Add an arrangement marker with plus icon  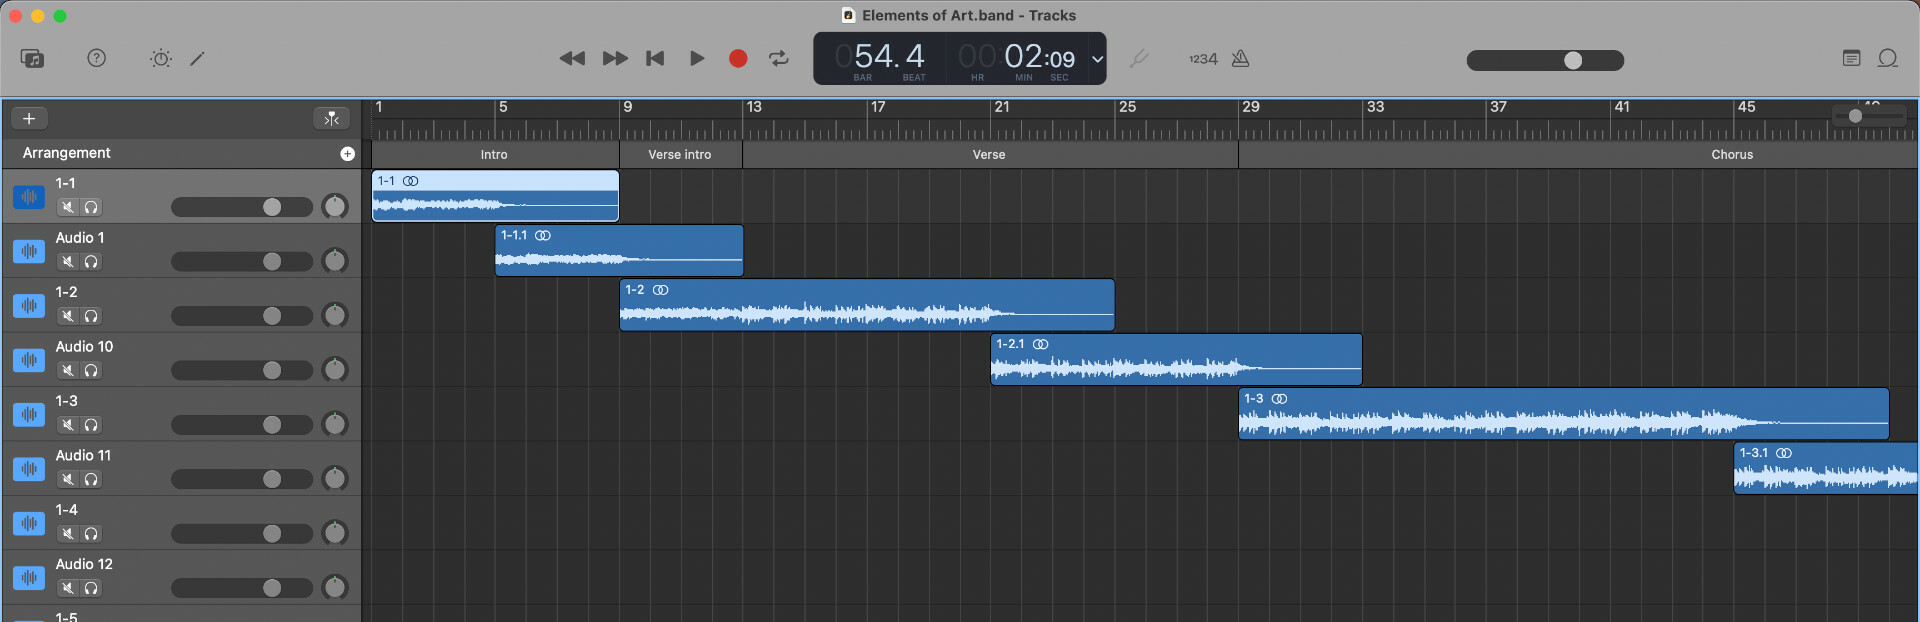pyautogui.click(x=347, y=154)
